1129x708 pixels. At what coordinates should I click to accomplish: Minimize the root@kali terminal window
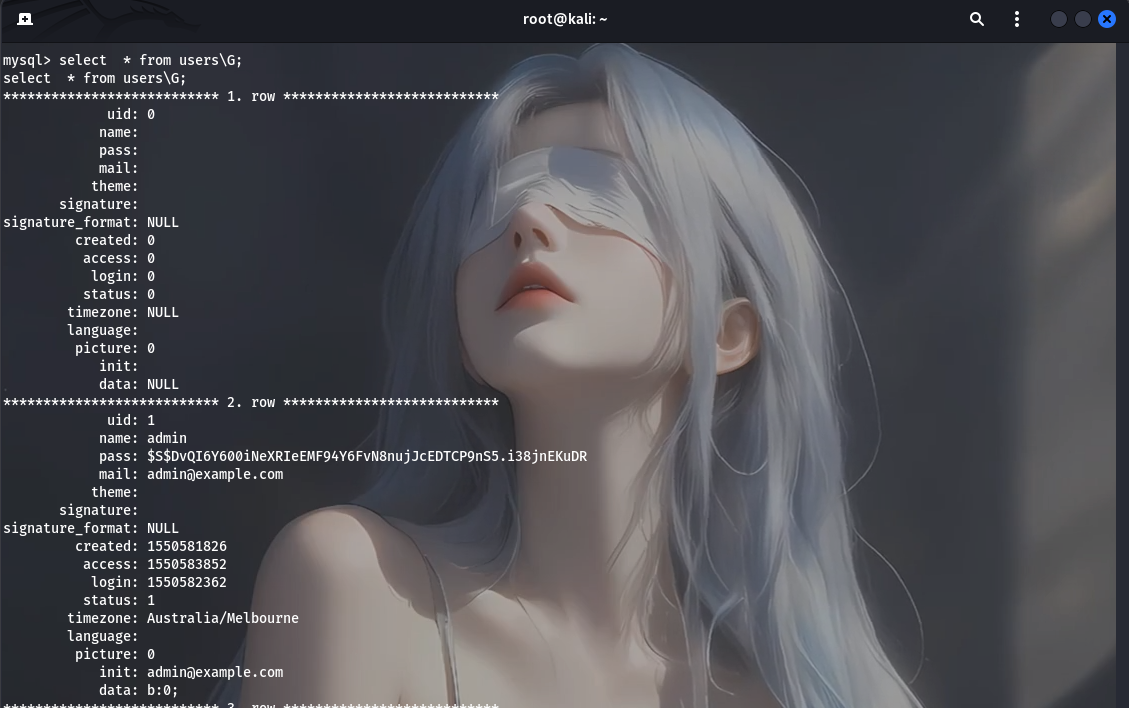point(1058,19)
